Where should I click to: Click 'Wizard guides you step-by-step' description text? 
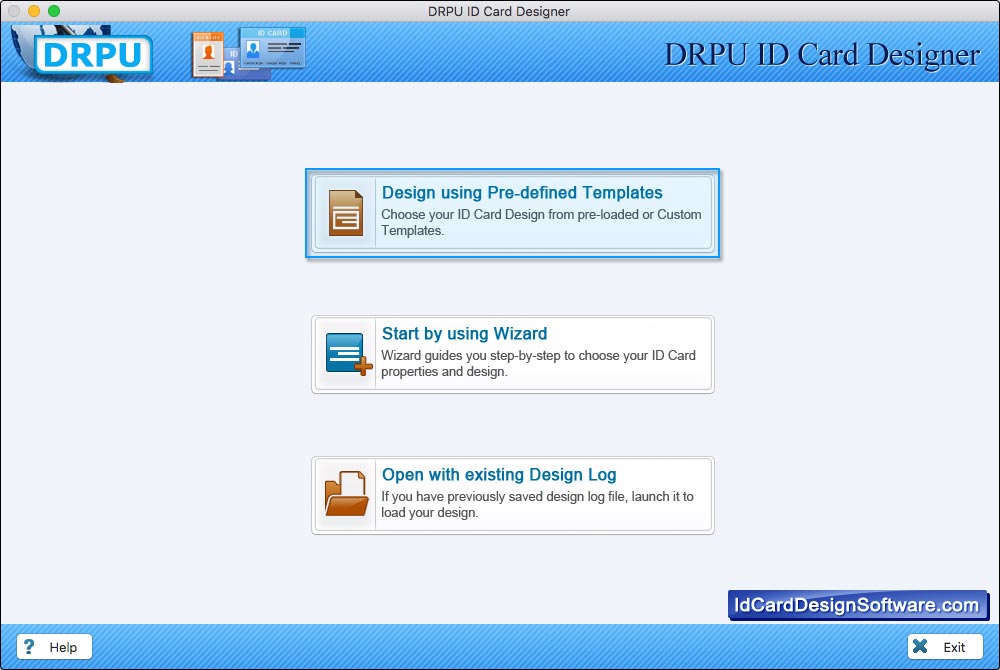click(x=538, y=363)
